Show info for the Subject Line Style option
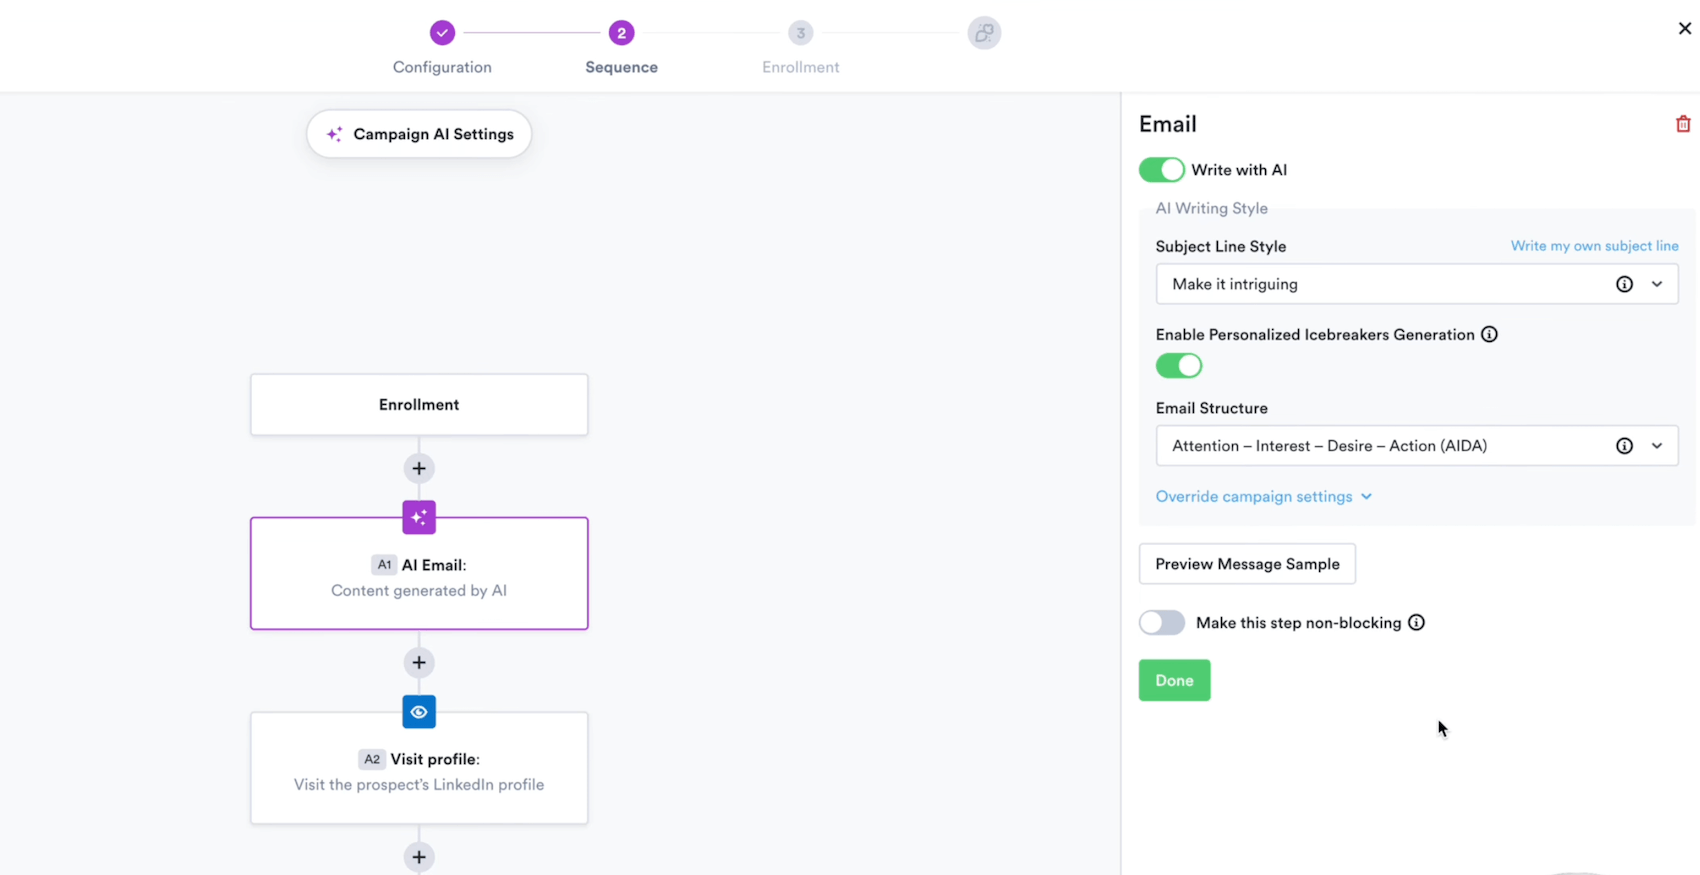 [1624, 284]
